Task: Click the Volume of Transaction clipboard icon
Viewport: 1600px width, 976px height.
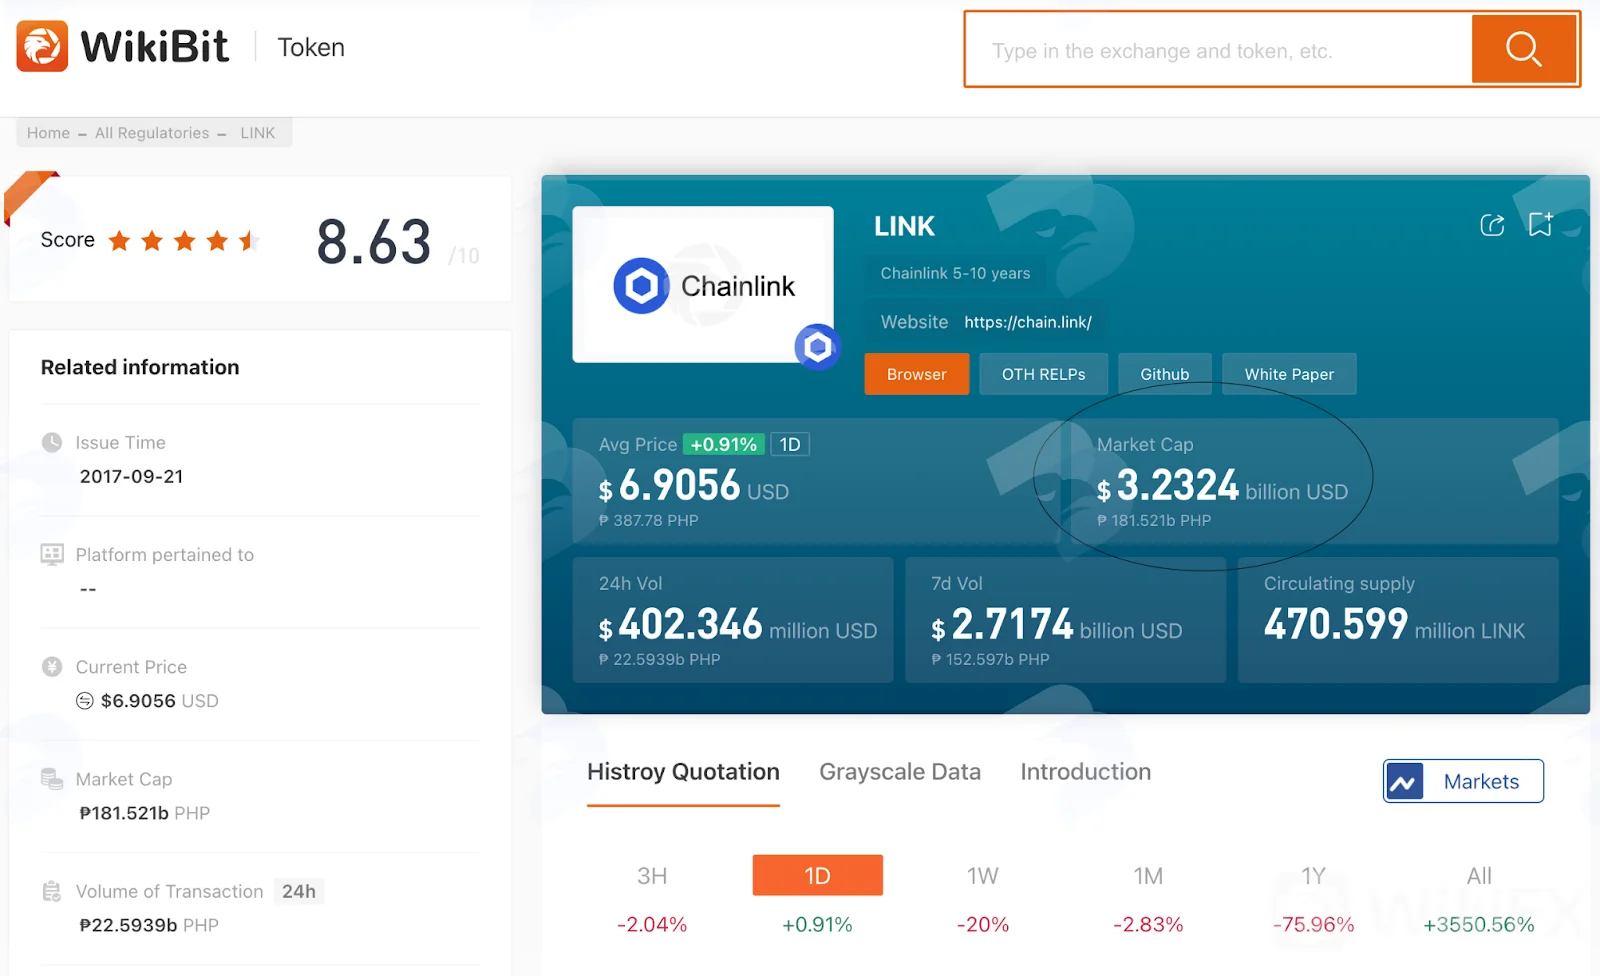Action: [52, 891]
